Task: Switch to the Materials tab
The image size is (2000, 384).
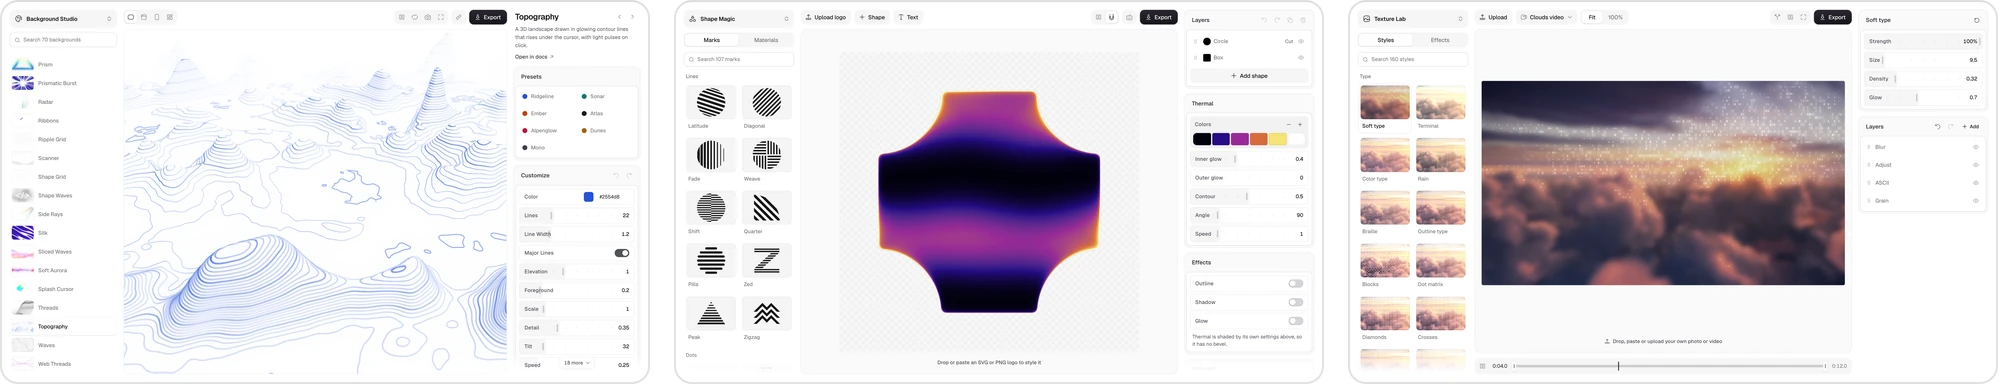Action: (x=766, y=40)
